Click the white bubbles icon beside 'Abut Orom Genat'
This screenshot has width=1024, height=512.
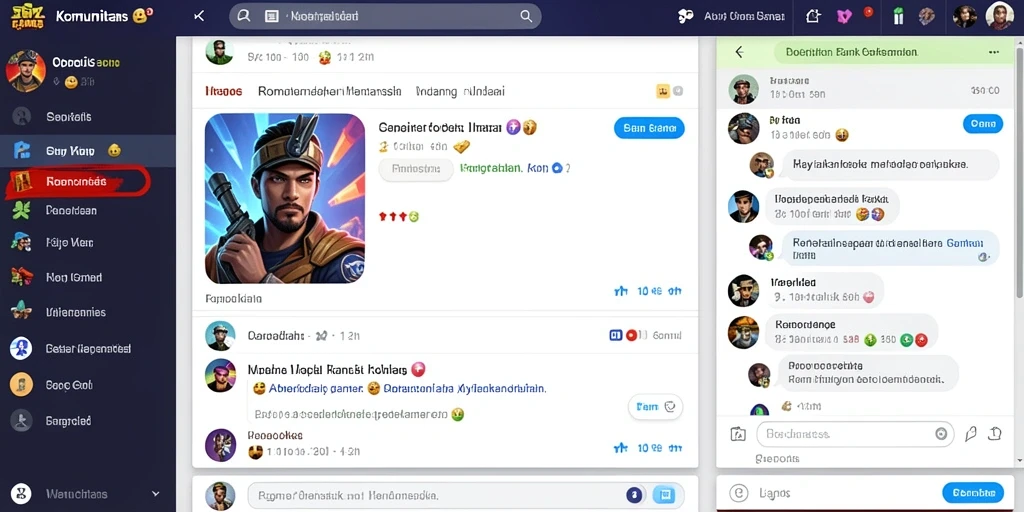pyautogui.click(x=685, y=16)
